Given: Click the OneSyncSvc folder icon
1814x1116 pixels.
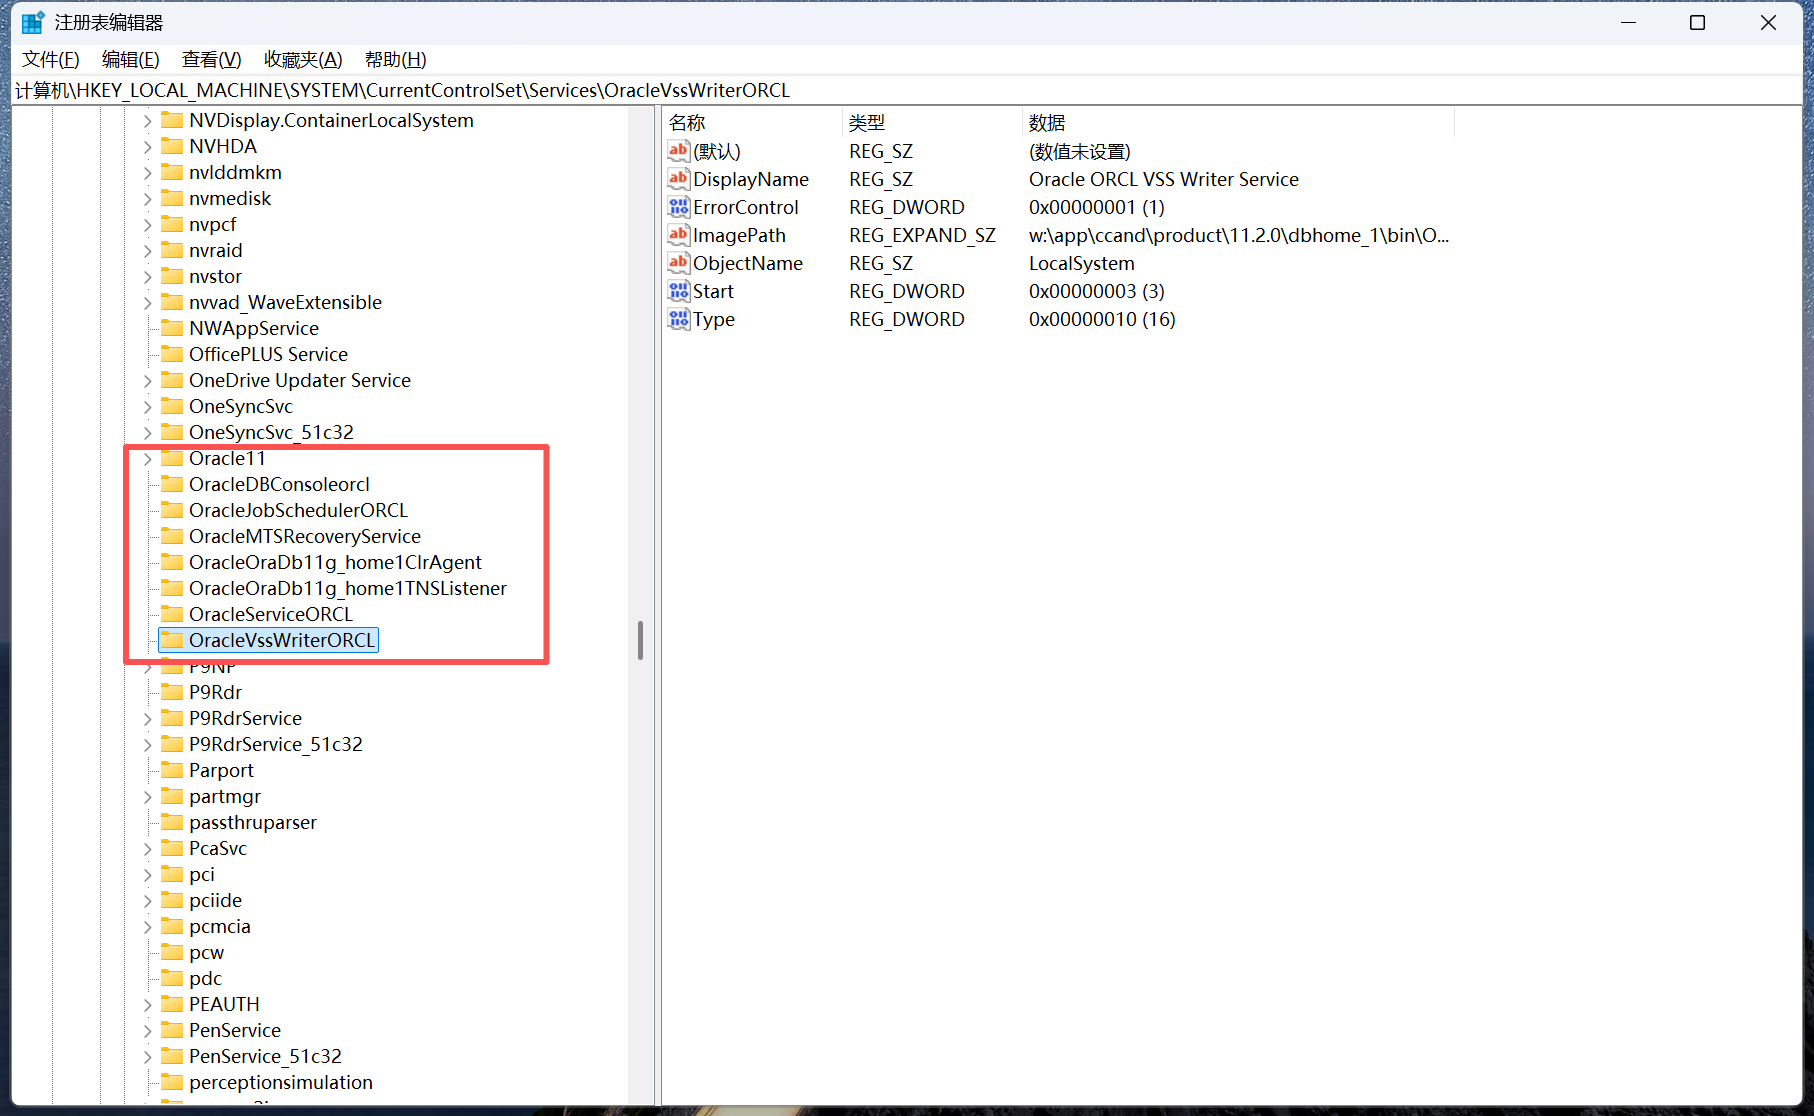Looking at the screenshot, I should (x=172, y=406).
